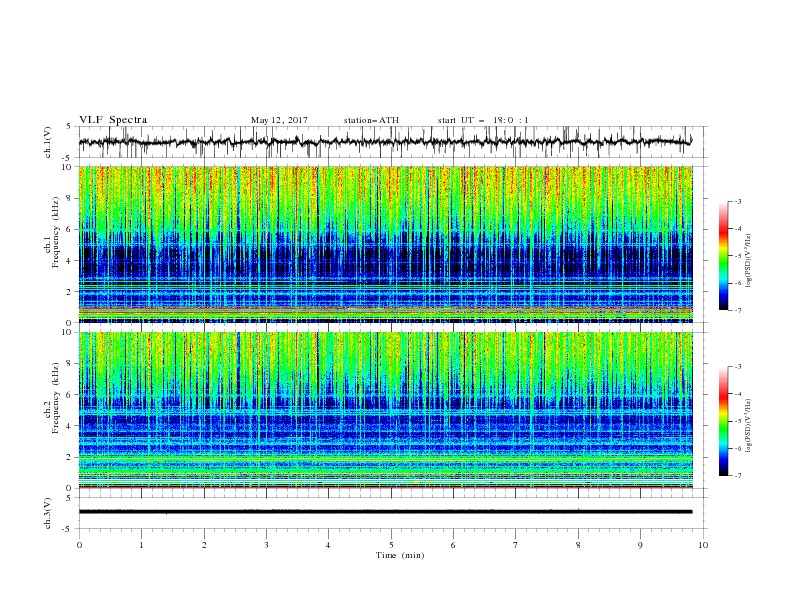This screenshot has width=792, height=612.
Task: Click the log(PSD) label beside ch.1 colorbar
Action: (x=749, y=261)
